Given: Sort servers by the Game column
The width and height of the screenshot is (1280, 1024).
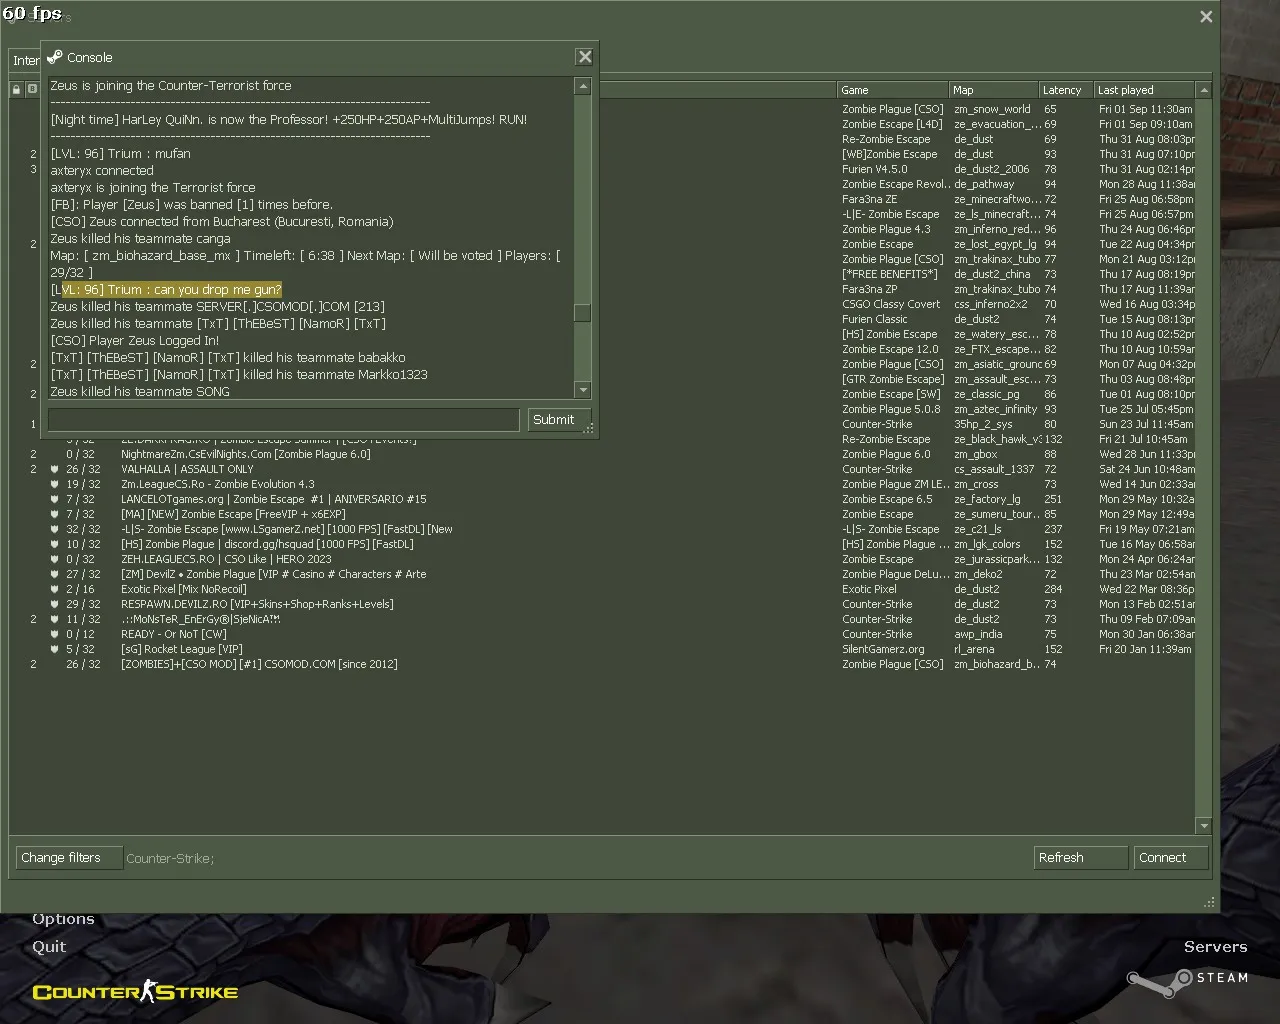Looking at the screenshot, I should (x=893, y=90).
